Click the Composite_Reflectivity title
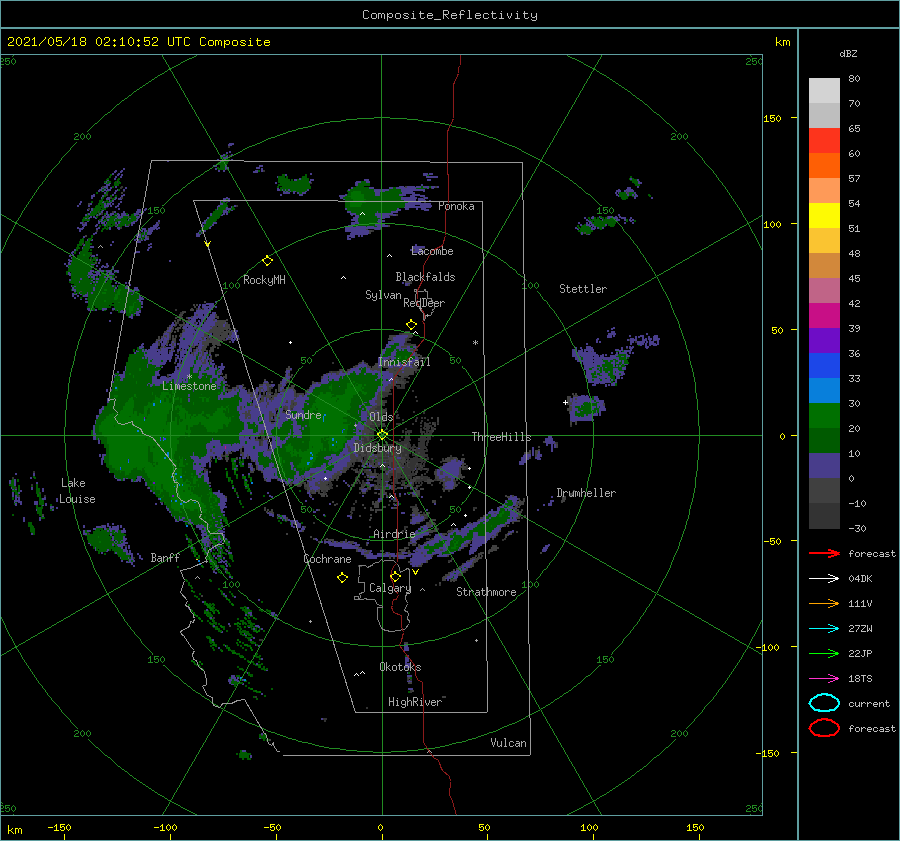 450,15
